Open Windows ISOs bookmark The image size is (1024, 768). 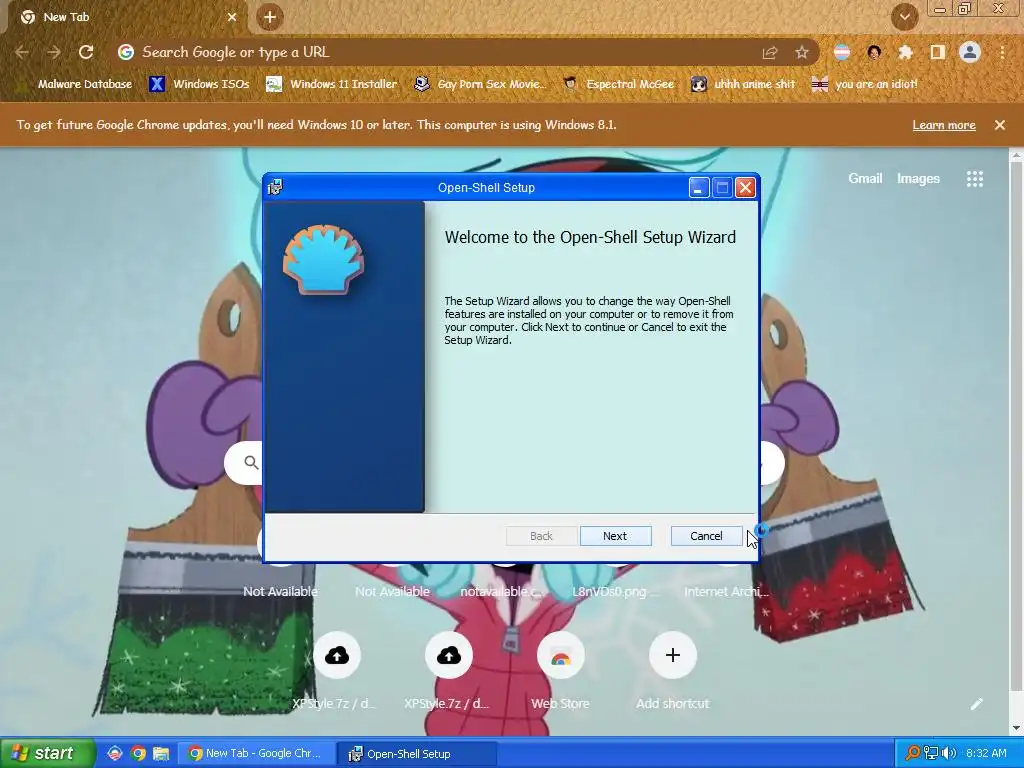point(199,84)
